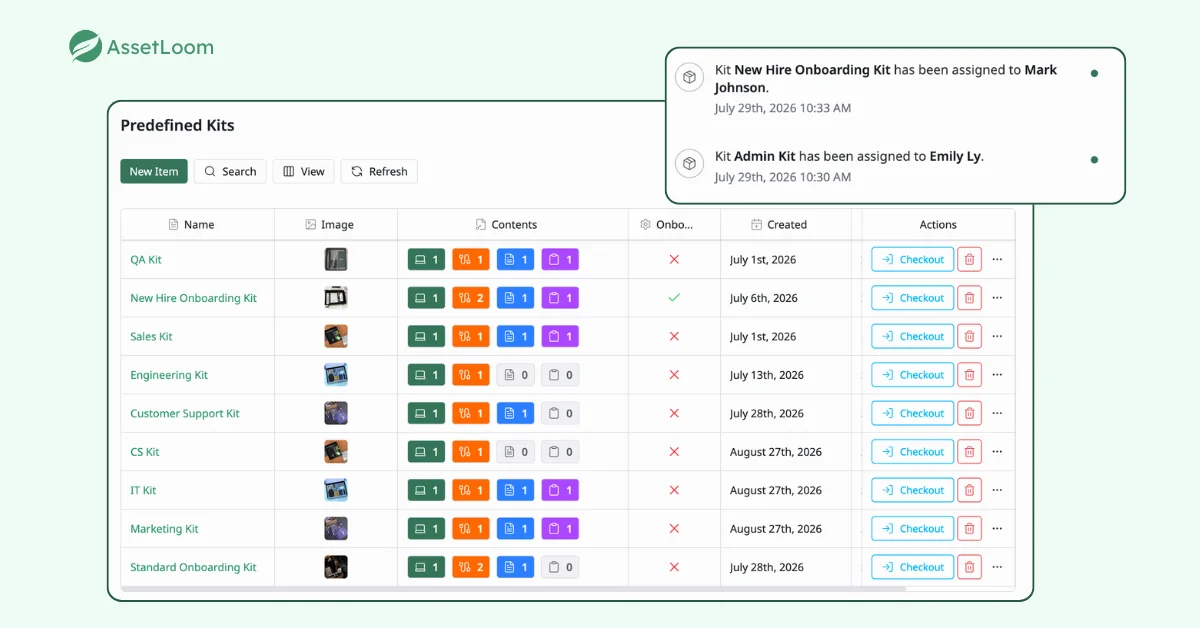Click Marketing Kit orange accessories badge
Viewport: 1200px width, 628px height.
[471, 529]
